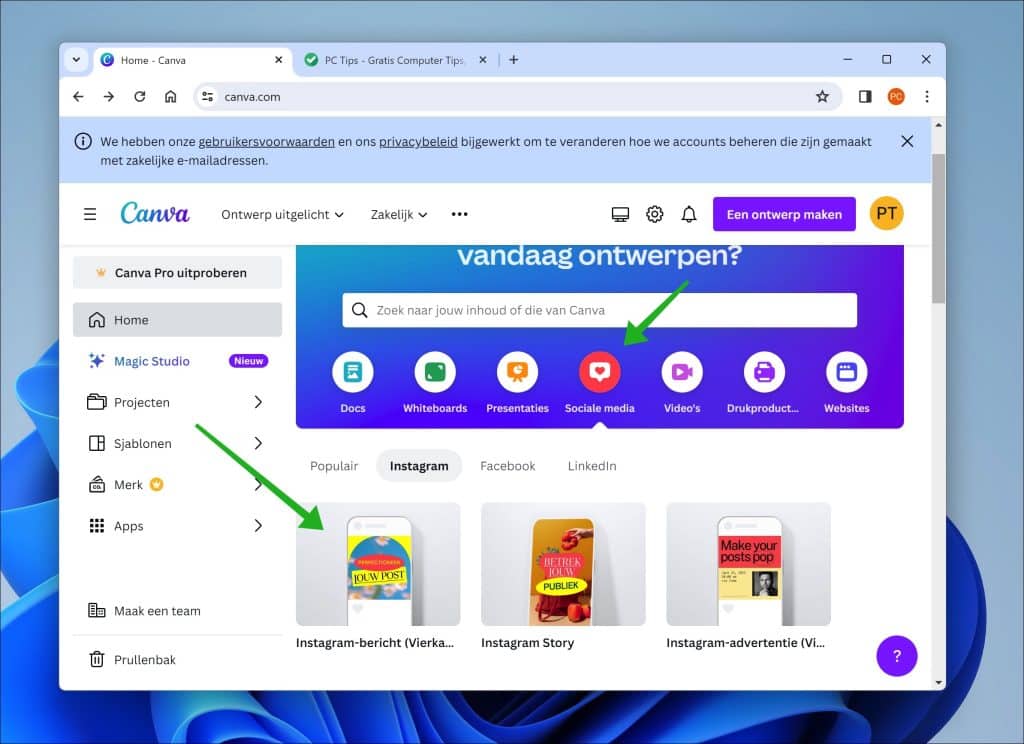
Task: Click Canva Pro uitproberen button
Action: tap(177, 272)
